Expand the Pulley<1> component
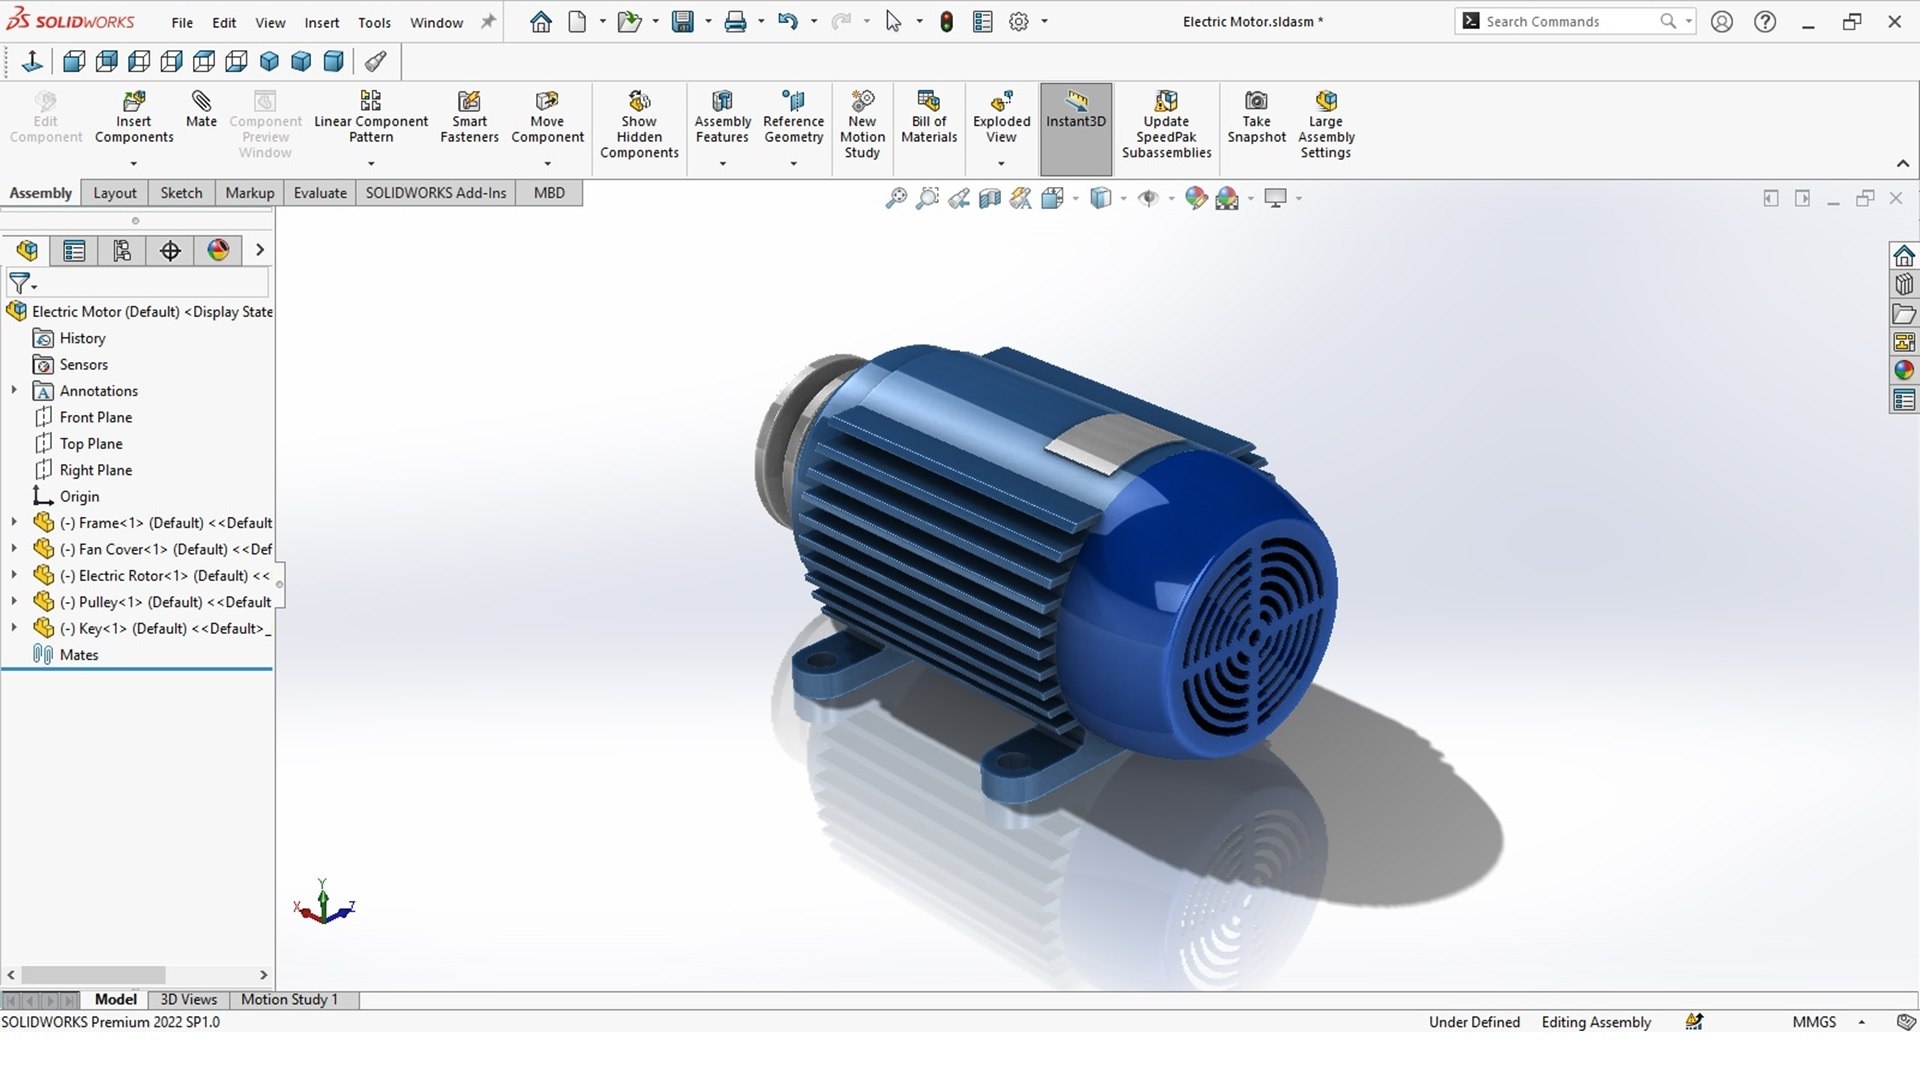1920x1080 pixels. click(x=14, y=601)
